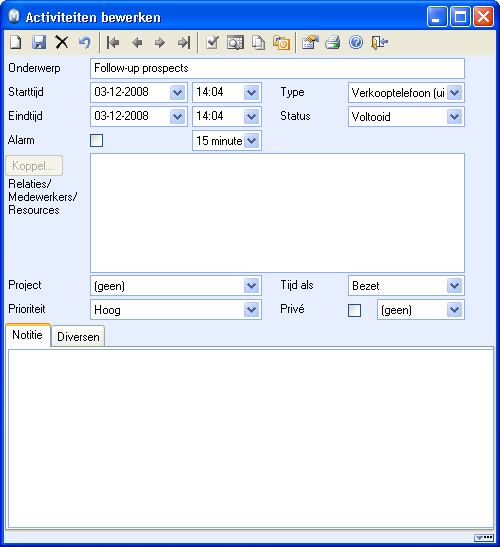500x547 pixels.
Task: Save the activity with the floppy disk icon
Action: (39, 43)
